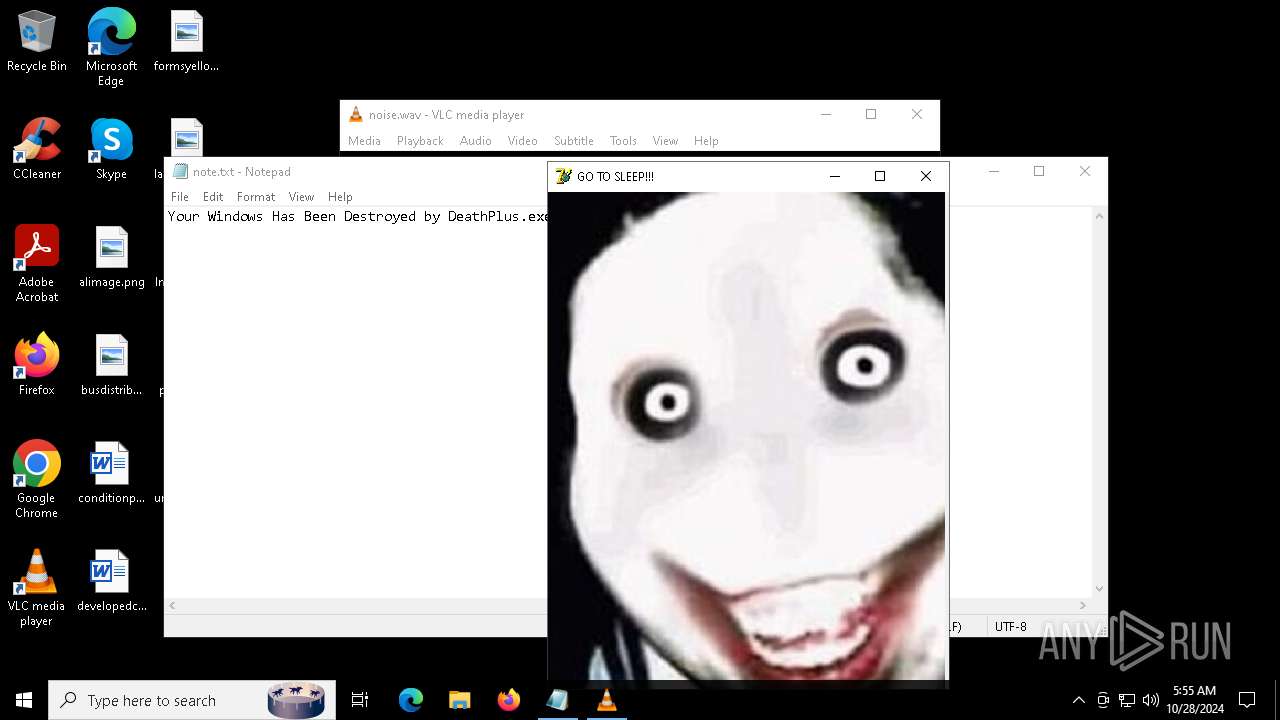Open the Microsoft Edge desktop shortcut
Viewport: 1280px width, 720px height.
tap(111, 48)
